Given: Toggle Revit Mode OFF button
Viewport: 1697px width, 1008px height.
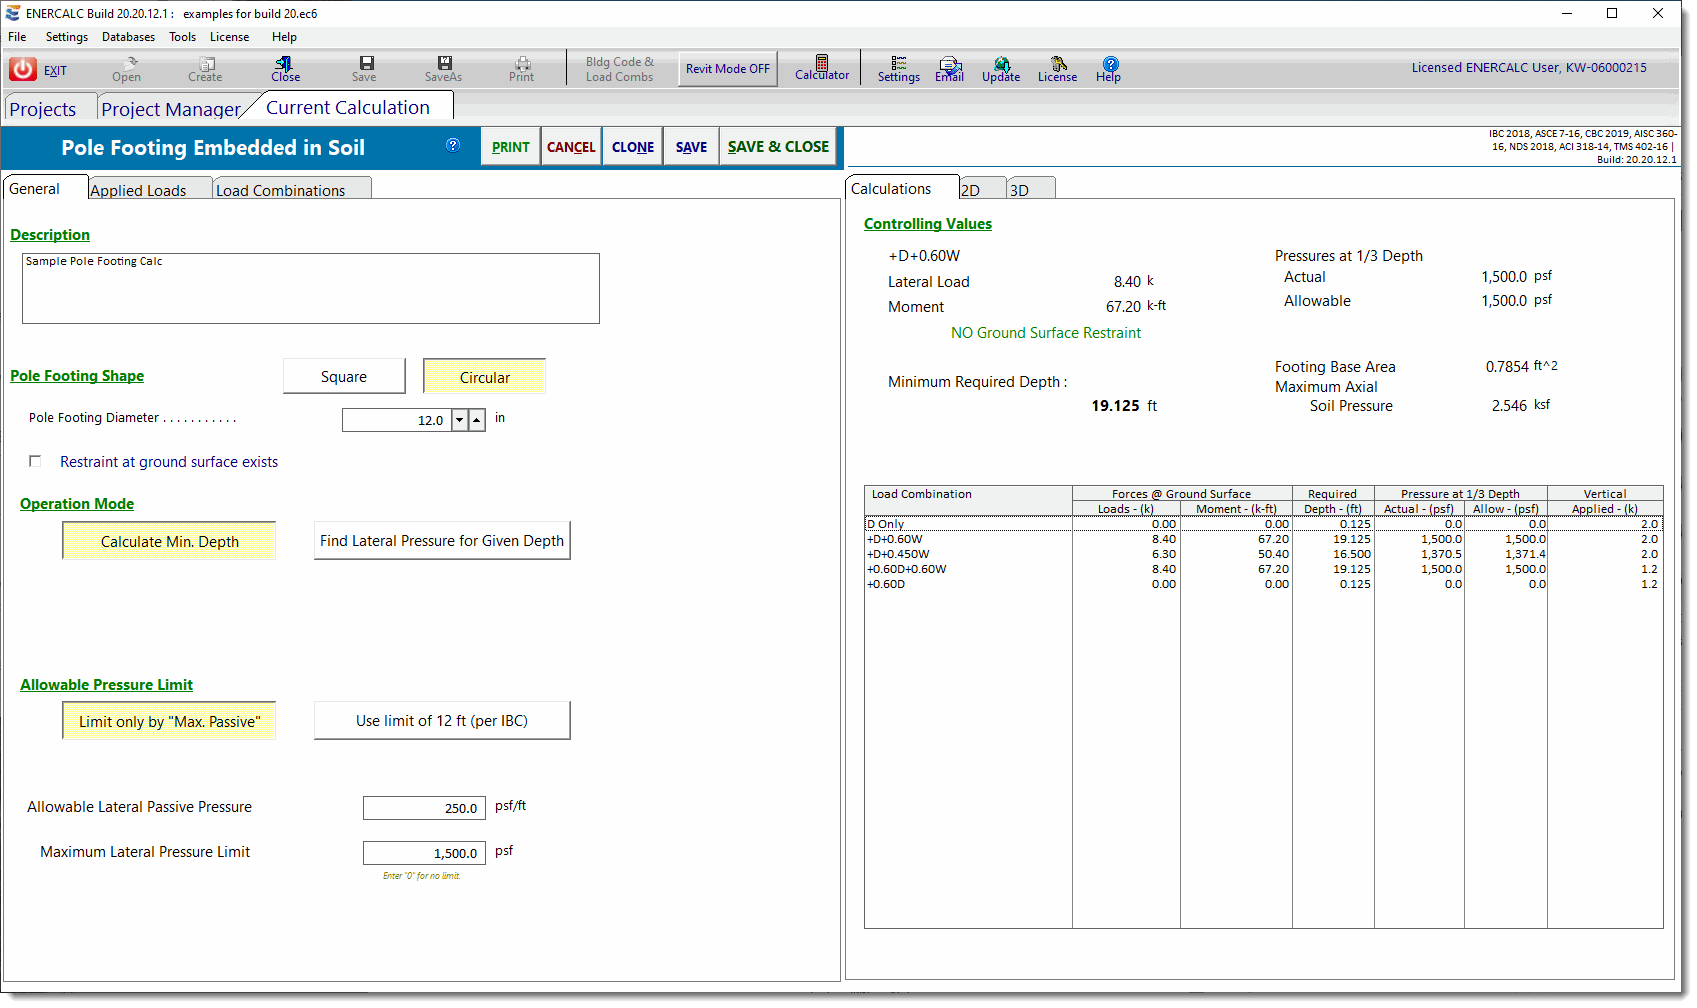Looking at the screenshot, I should coord(728,69).
